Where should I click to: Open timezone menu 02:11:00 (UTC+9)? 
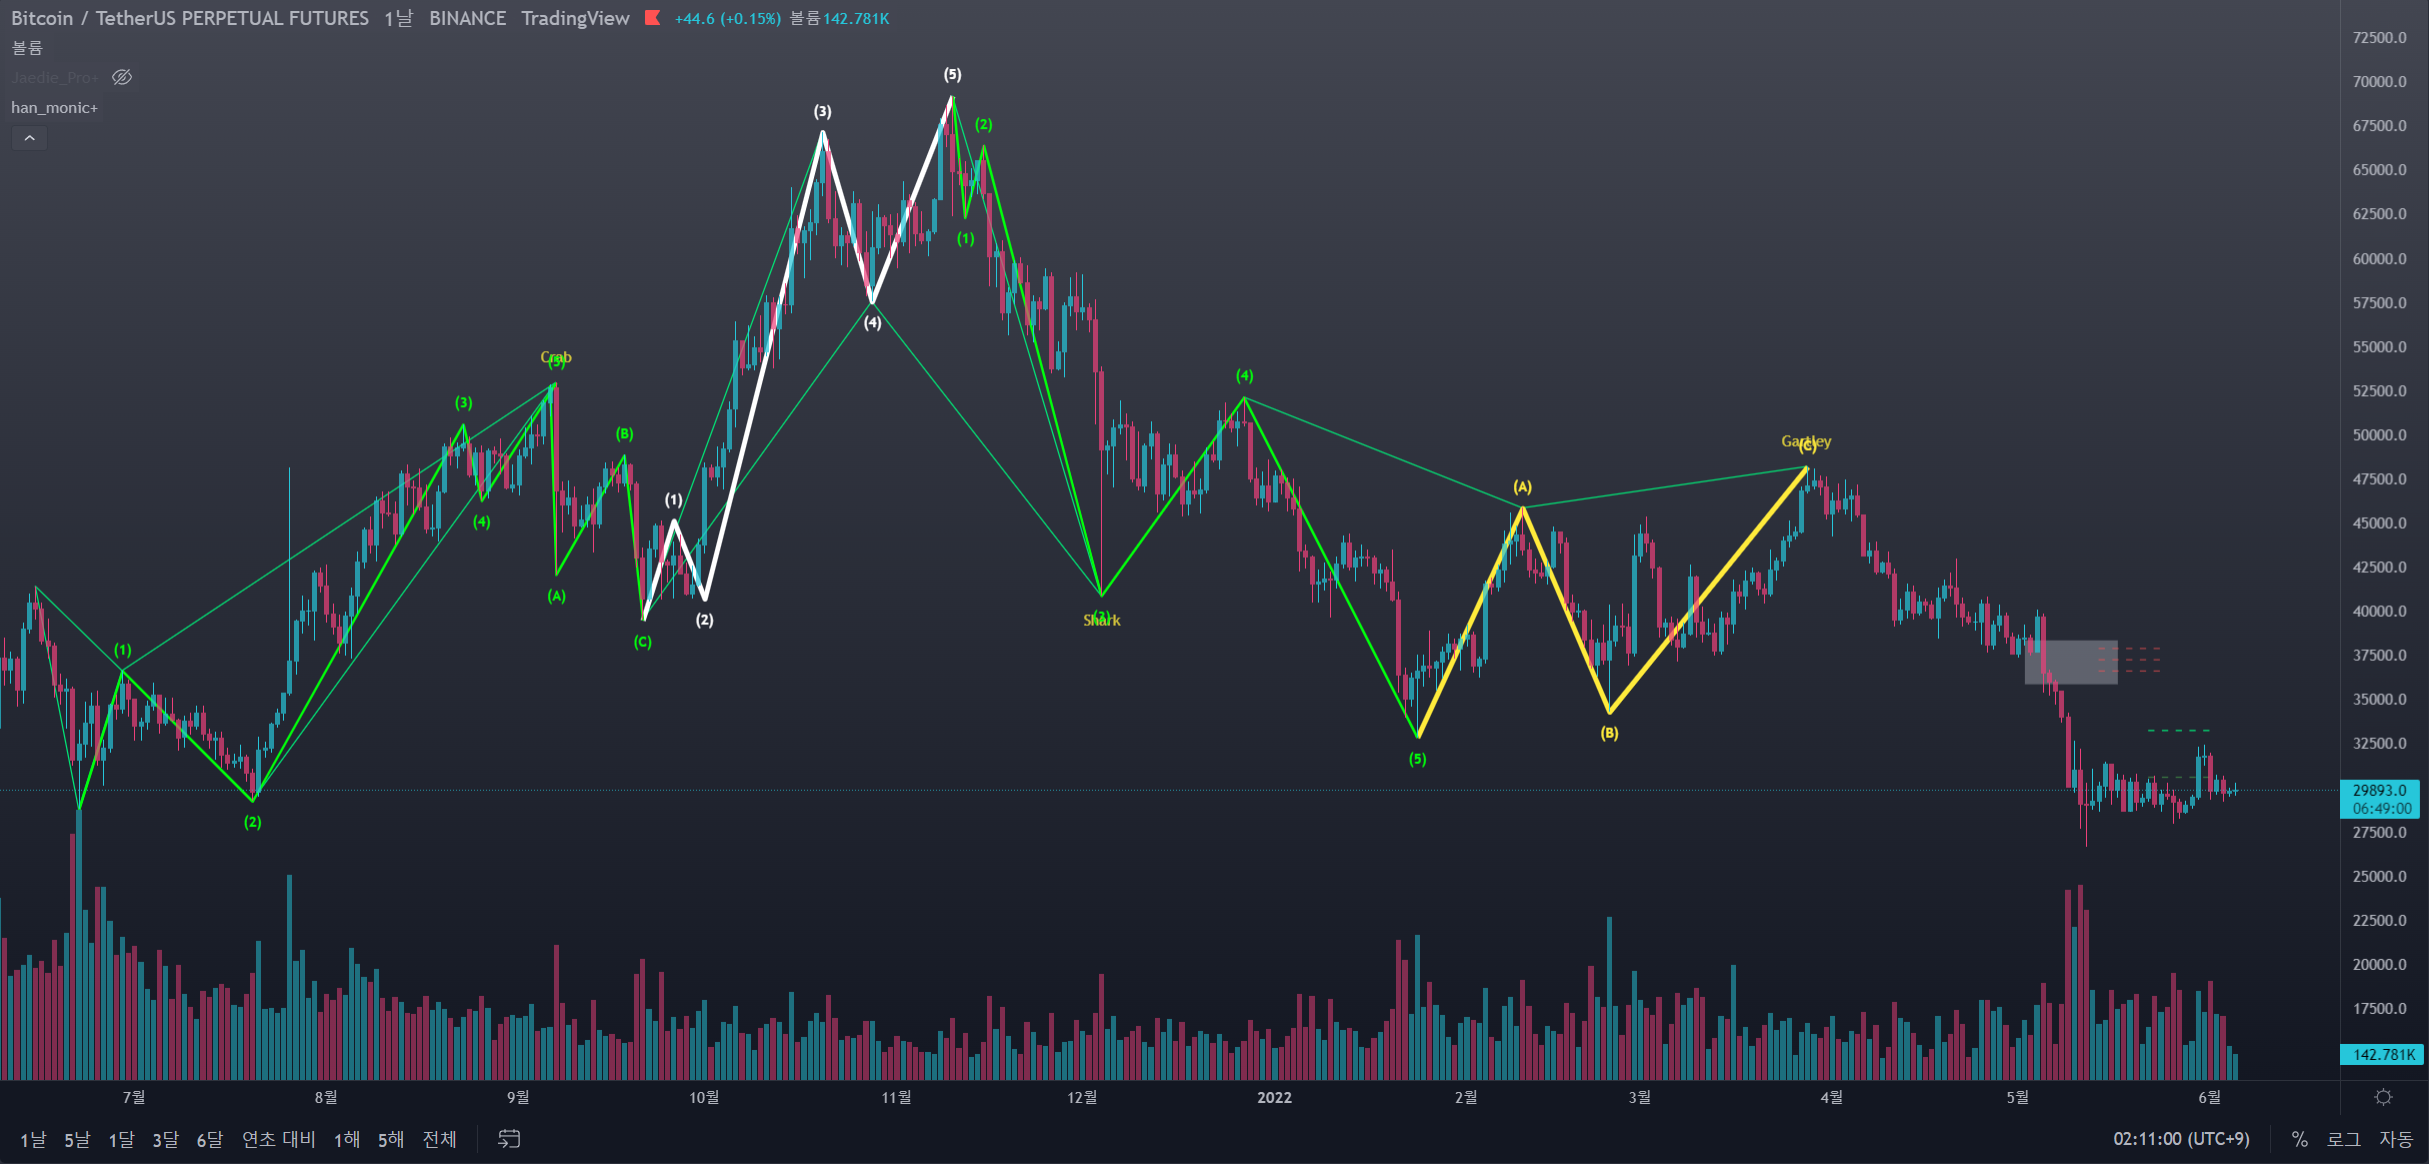pyautogui.click(x=2180, y=1139)
